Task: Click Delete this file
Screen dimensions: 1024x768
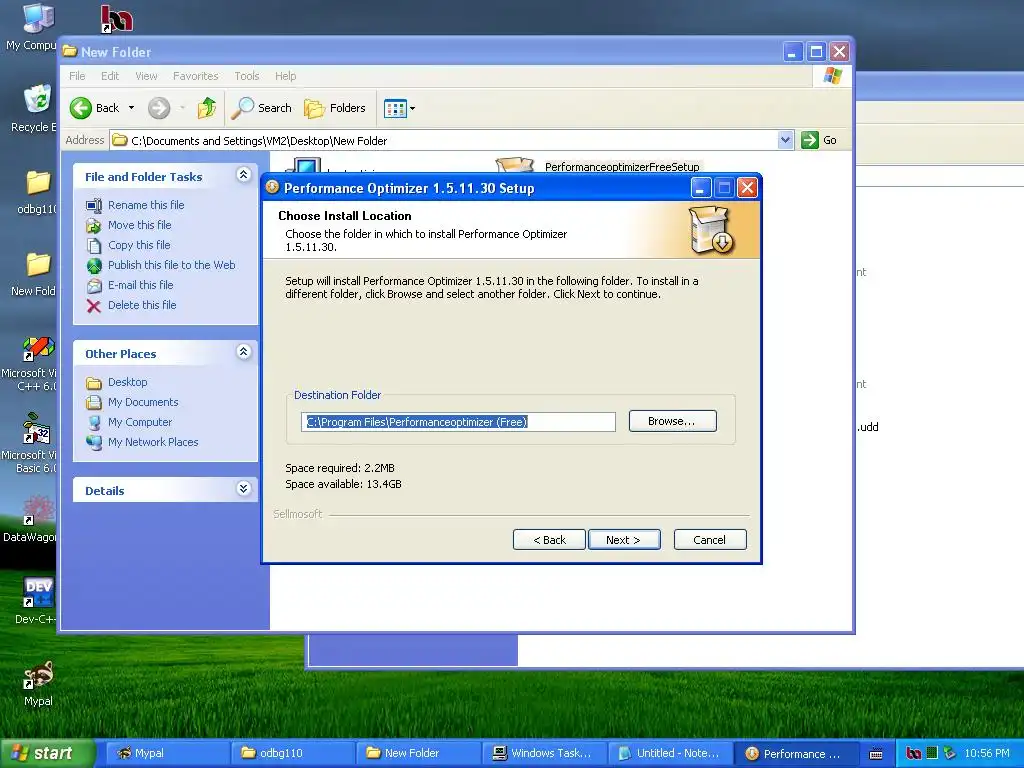Action: click(142, 305)
